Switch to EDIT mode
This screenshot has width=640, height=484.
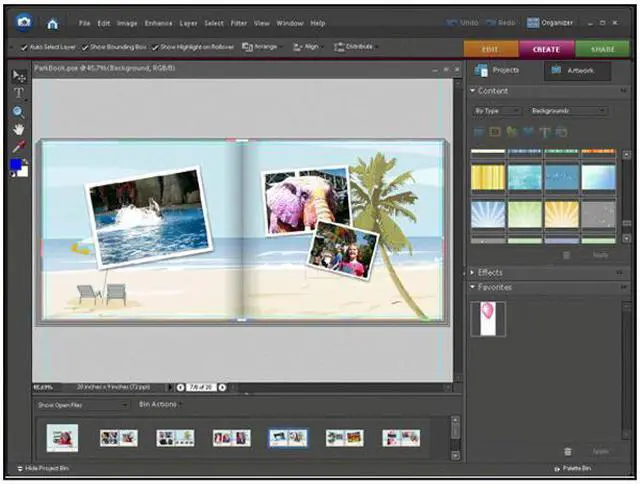(491, 49)
